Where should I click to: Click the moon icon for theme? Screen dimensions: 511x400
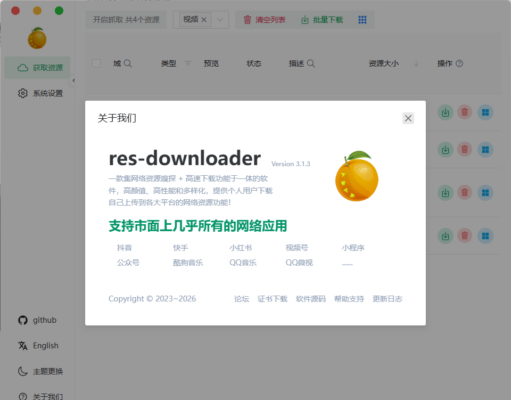23,371
